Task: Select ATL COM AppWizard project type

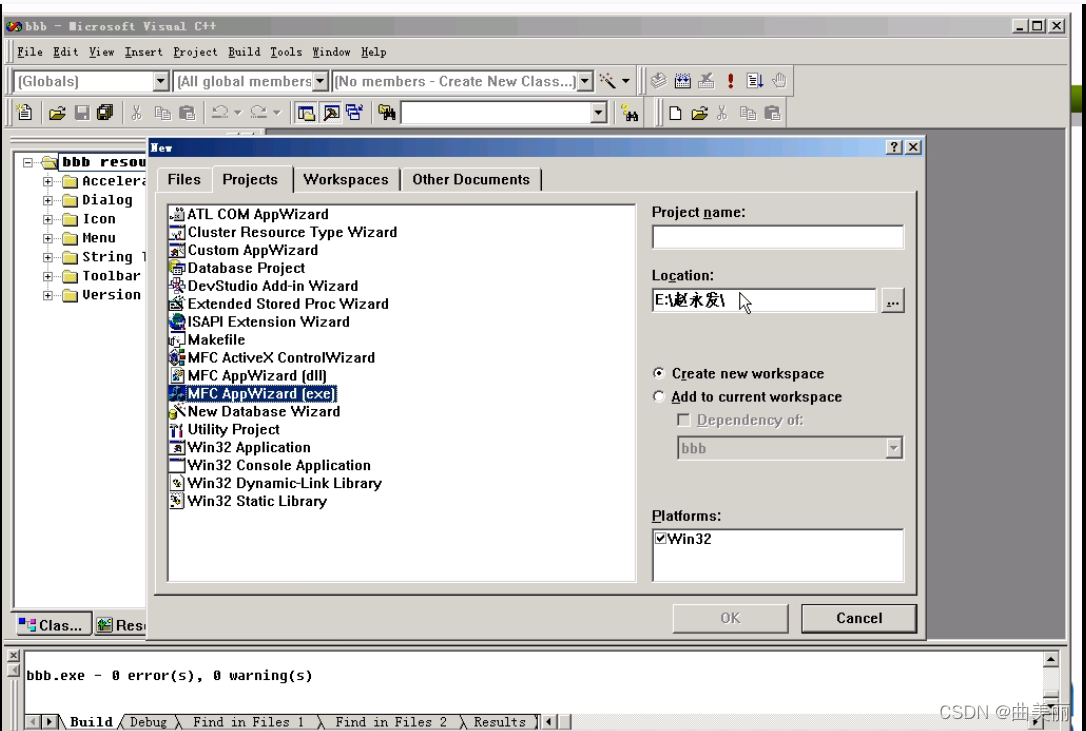Action: 258,214
